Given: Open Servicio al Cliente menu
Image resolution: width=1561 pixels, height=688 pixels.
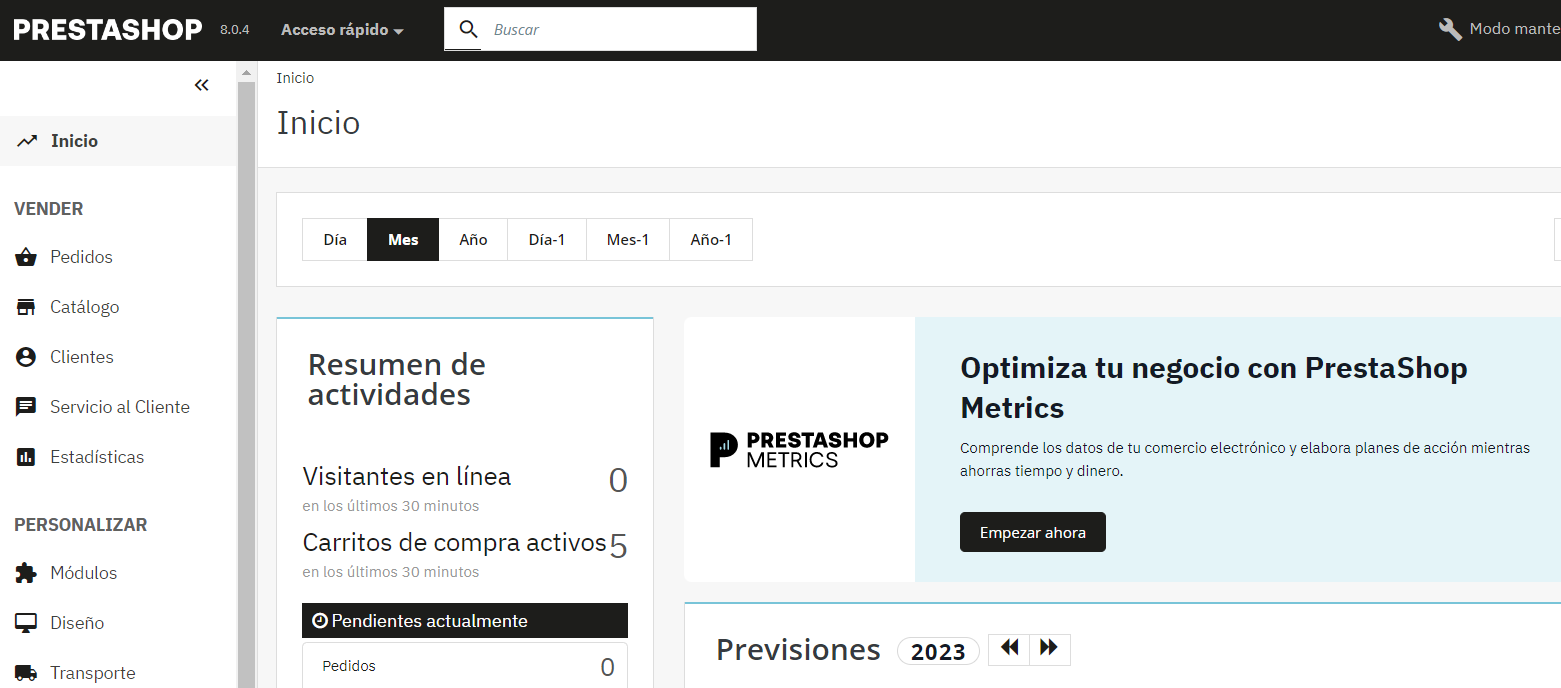Looking at the screenshot, I should 118,407.
